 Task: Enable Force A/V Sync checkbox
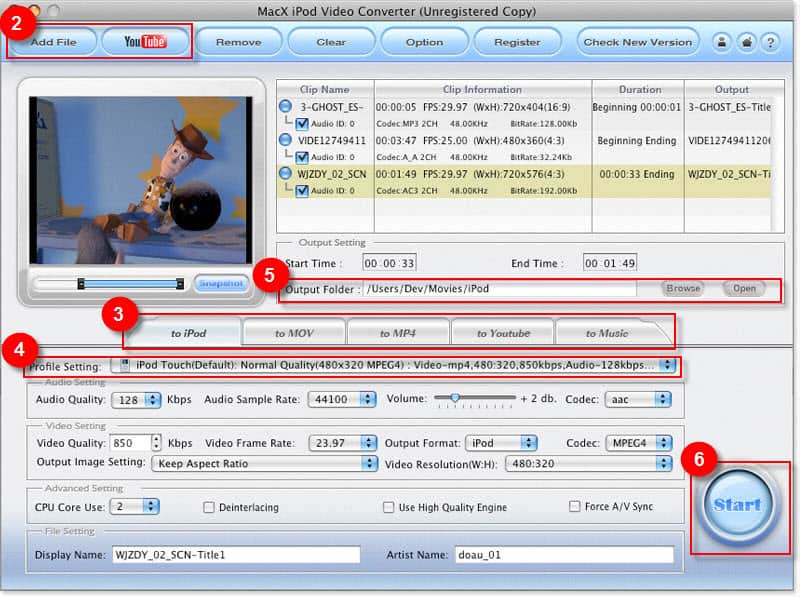click(x=574, y=506)
